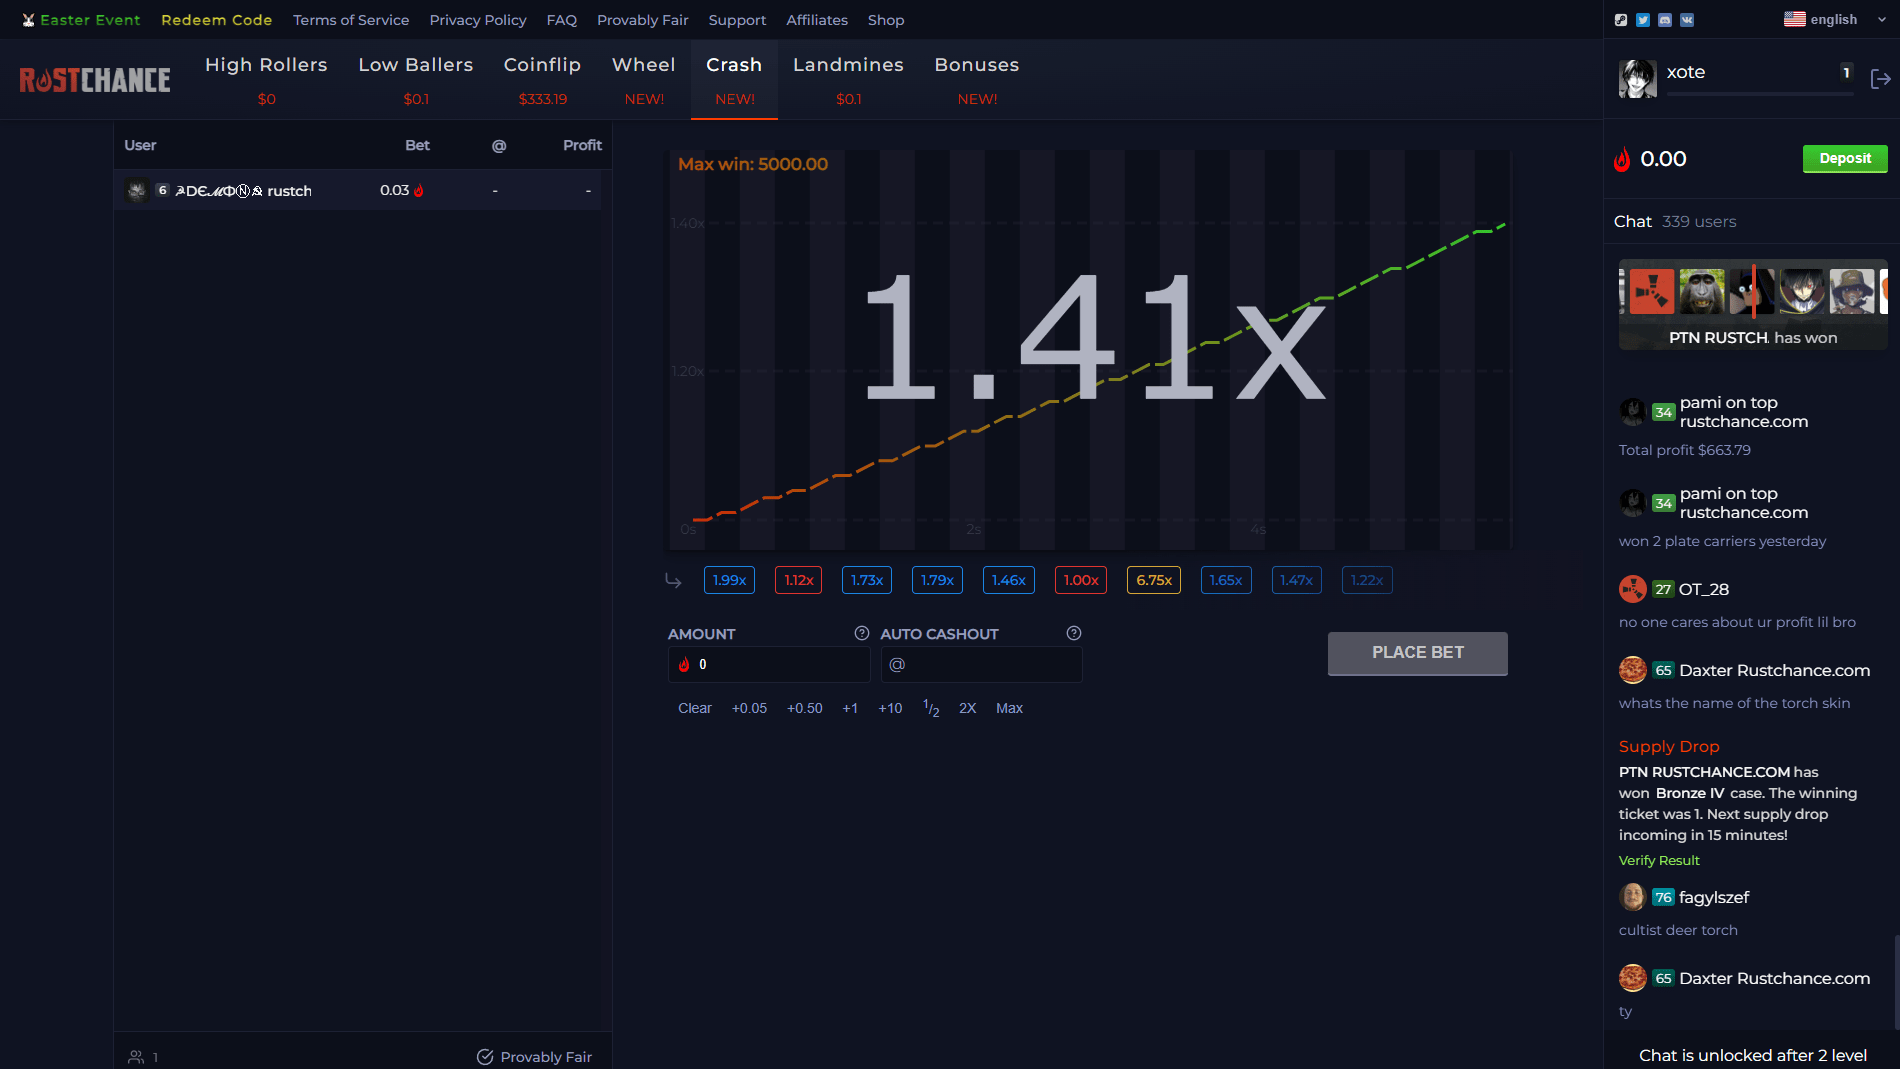Open the Discord social icon
Image resolution: width=1900 pixels, height=1069 pixels.
tap(1664, 19)
